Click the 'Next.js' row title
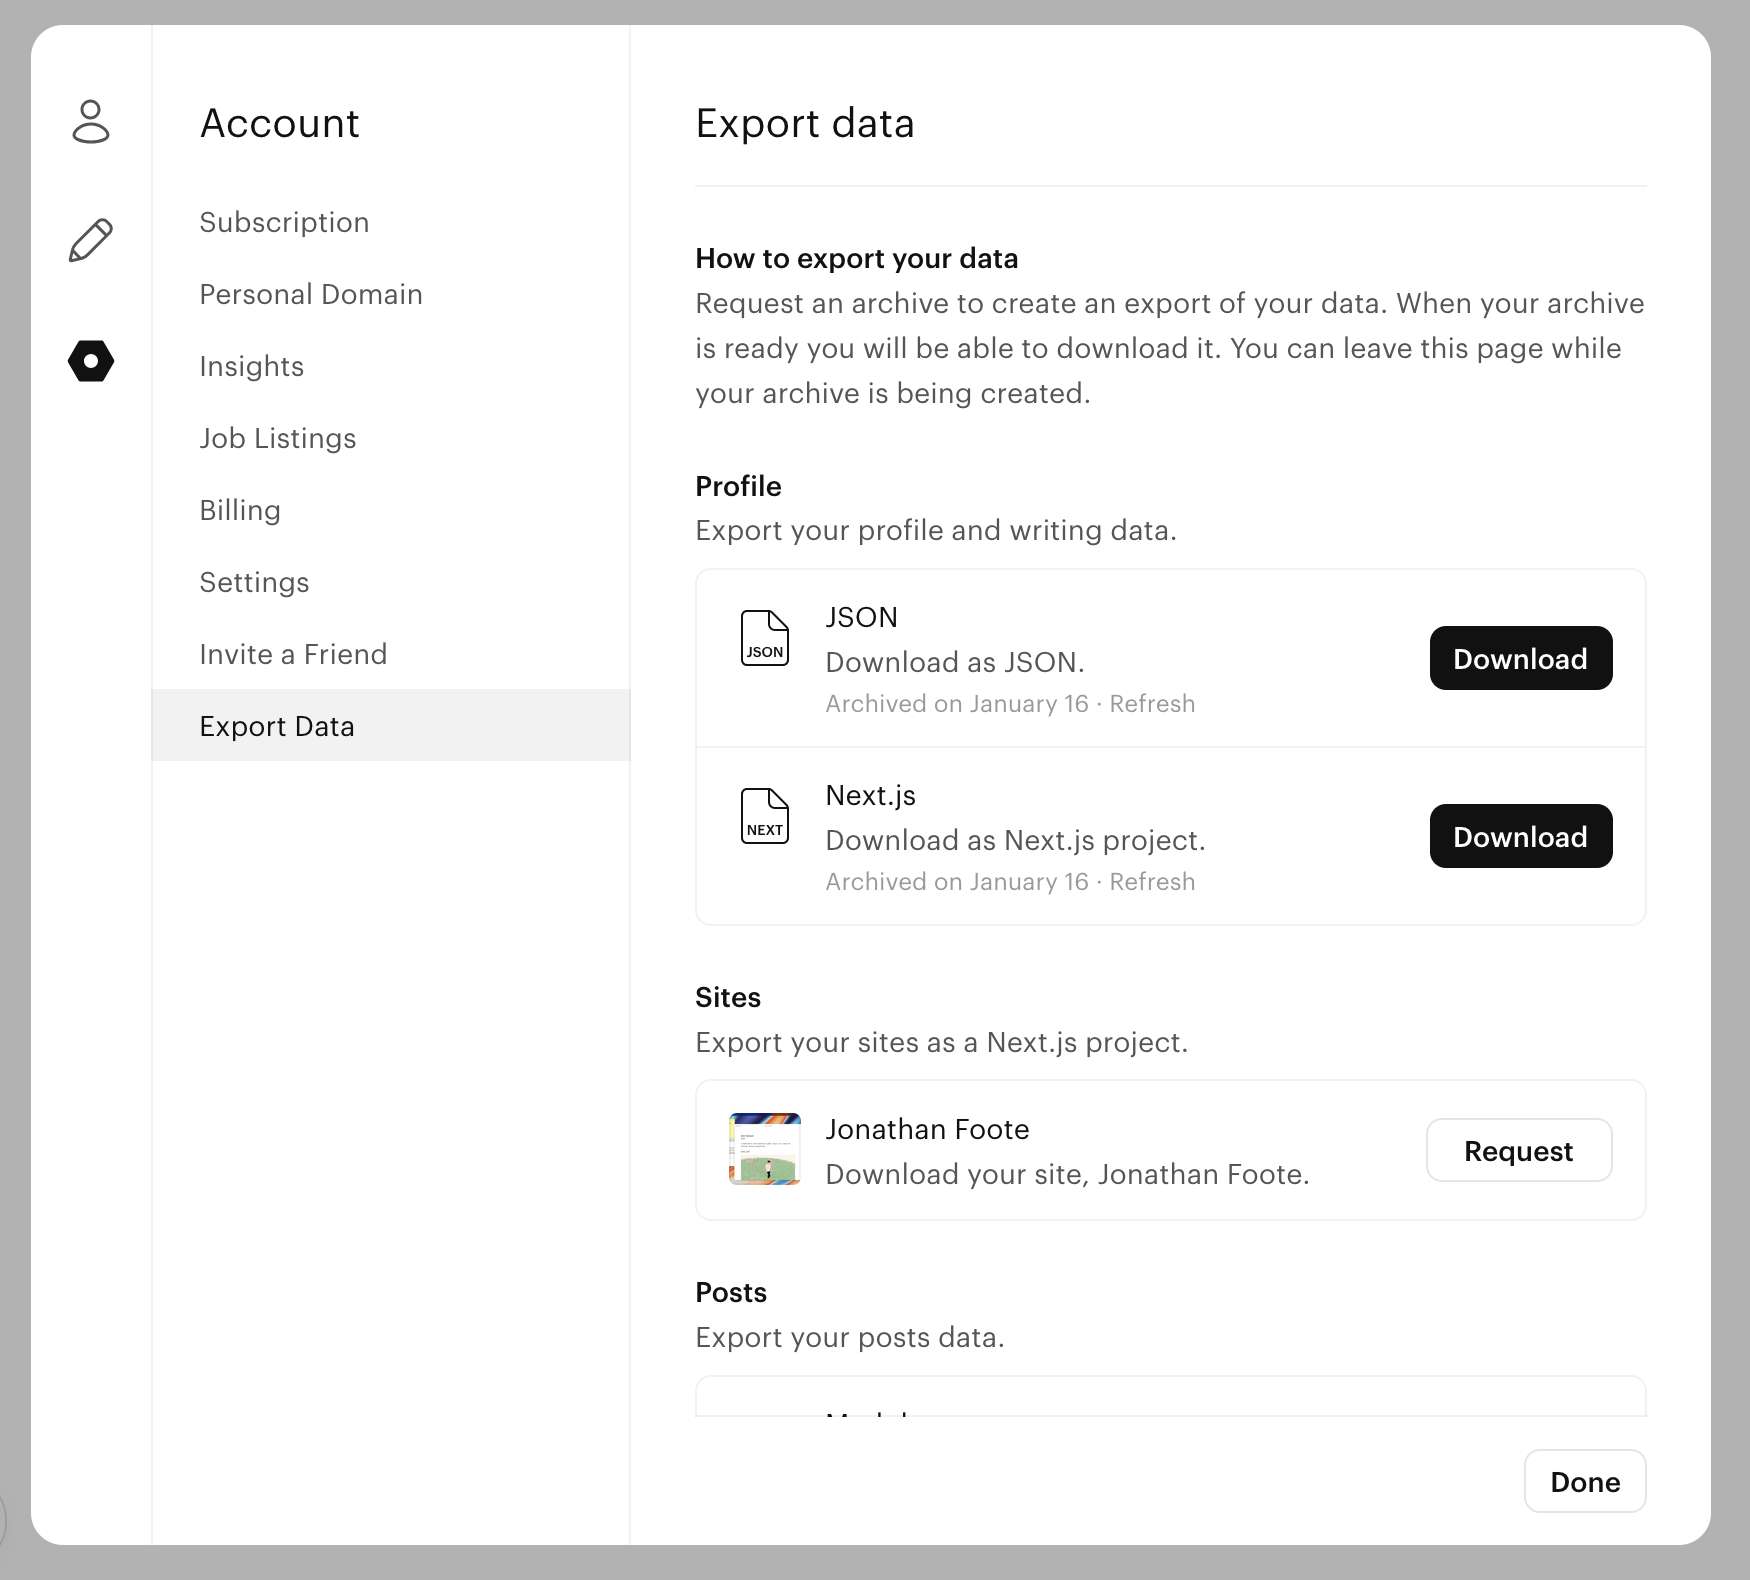 click(x=871, y=795)
